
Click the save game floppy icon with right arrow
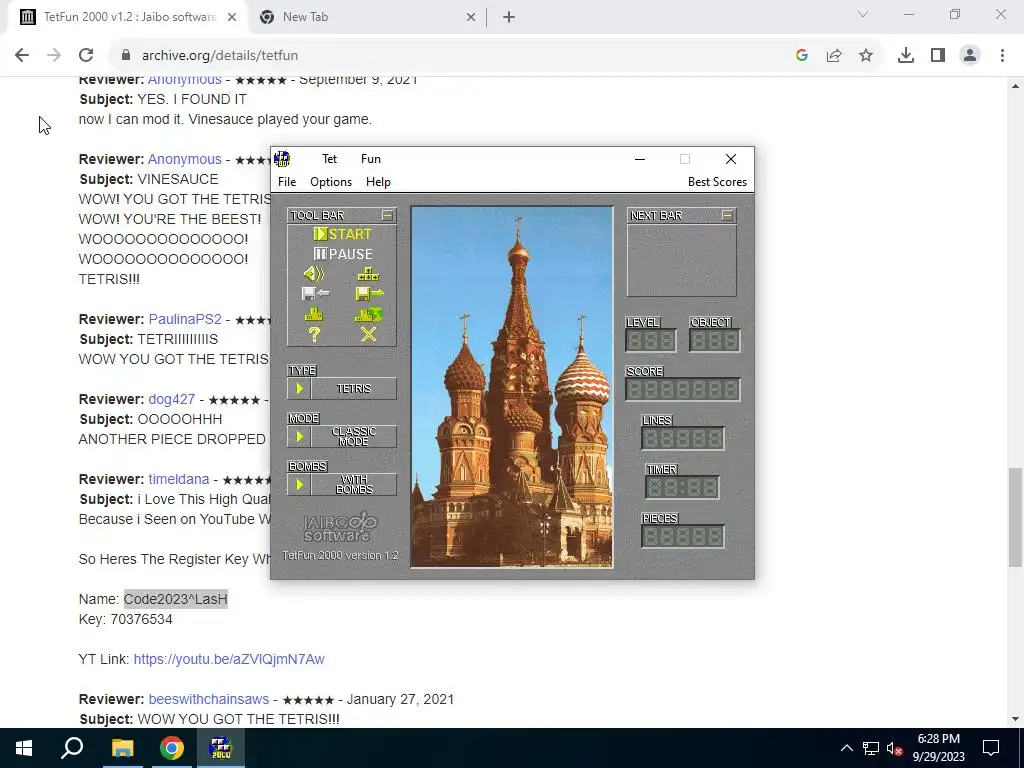point(370,294)
